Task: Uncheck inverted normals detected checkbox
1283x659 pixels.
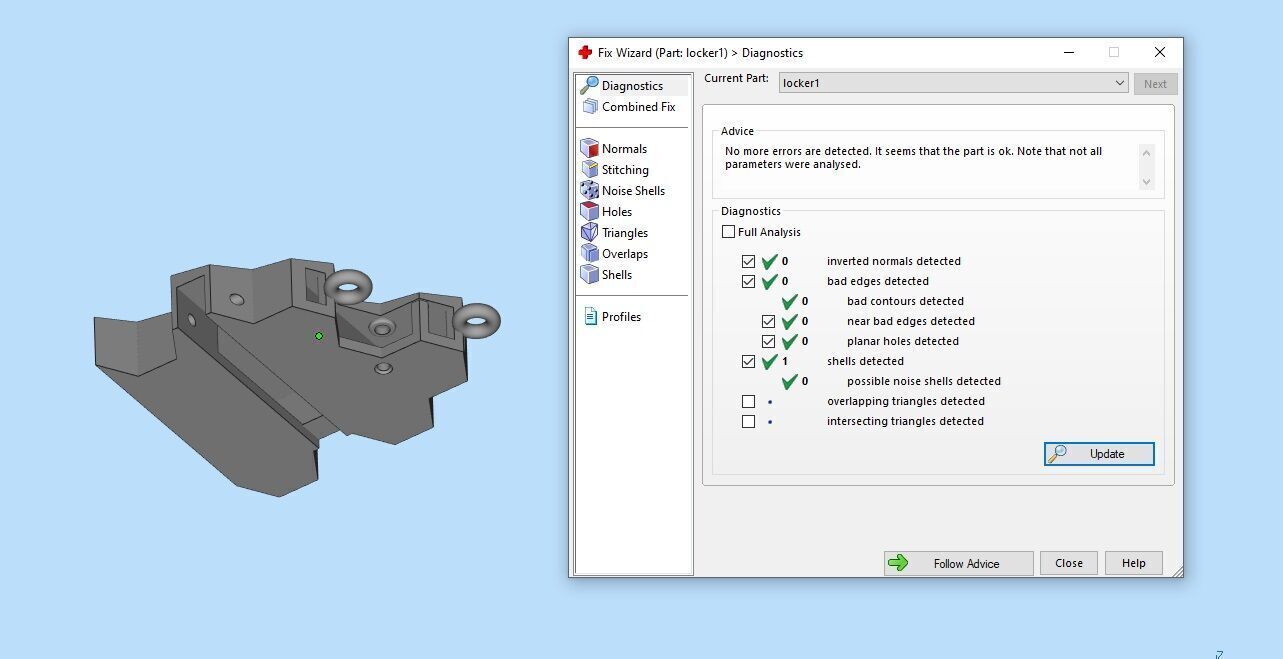Action: (748, 261)
